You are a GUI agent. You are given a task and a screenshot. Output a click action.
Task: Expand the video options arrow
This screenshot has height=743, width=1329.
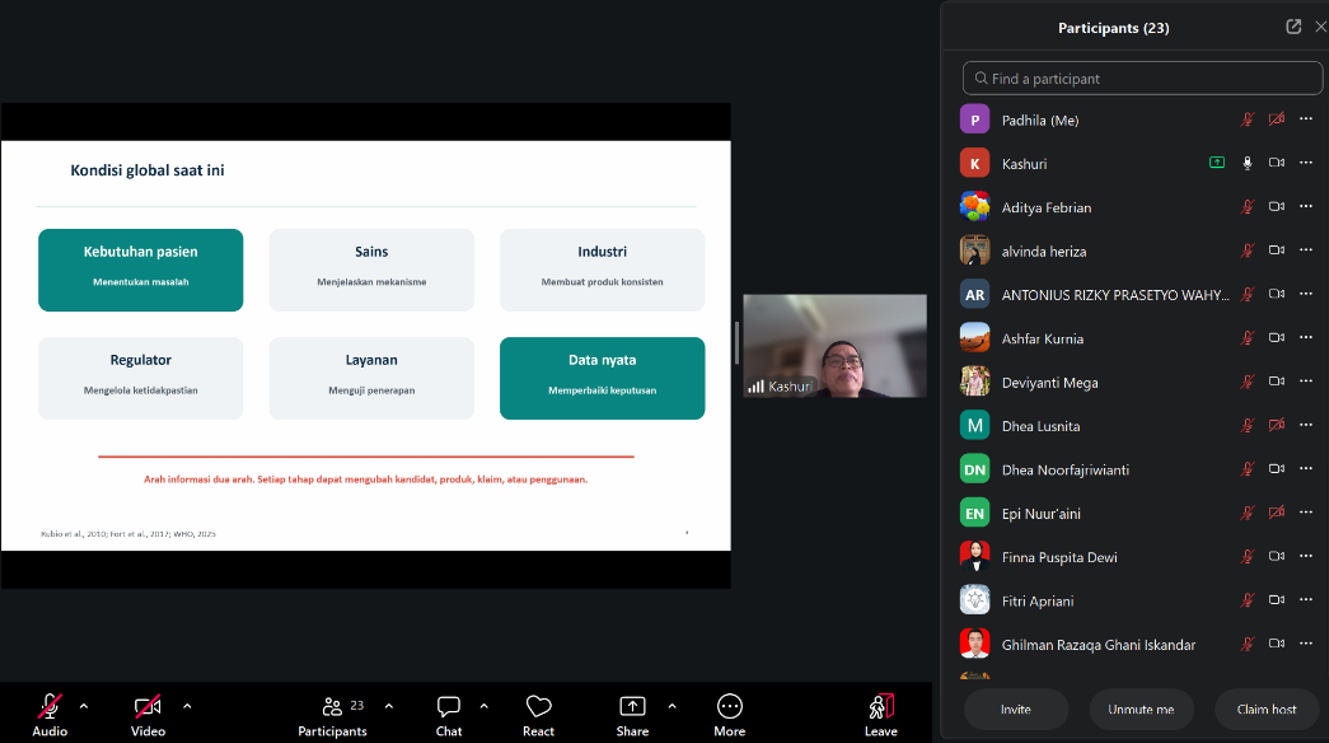point(187,706)
